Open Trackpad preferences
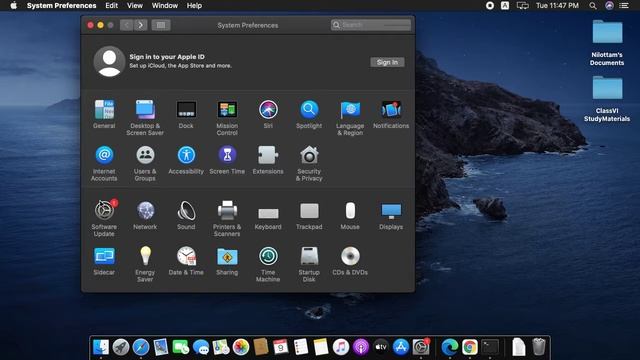The image size is (640, 360). (309, 215)
